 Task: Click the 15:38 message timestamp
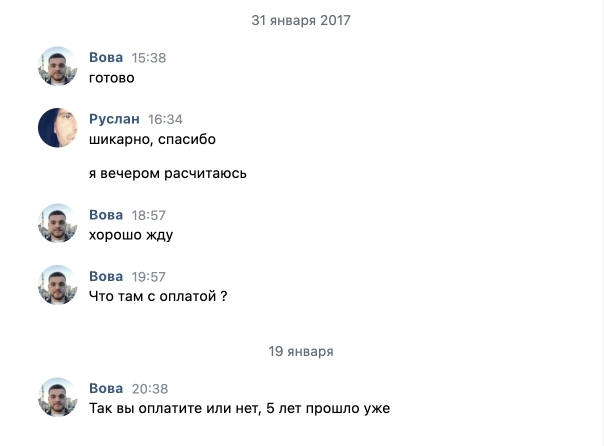tap(149, 58)
